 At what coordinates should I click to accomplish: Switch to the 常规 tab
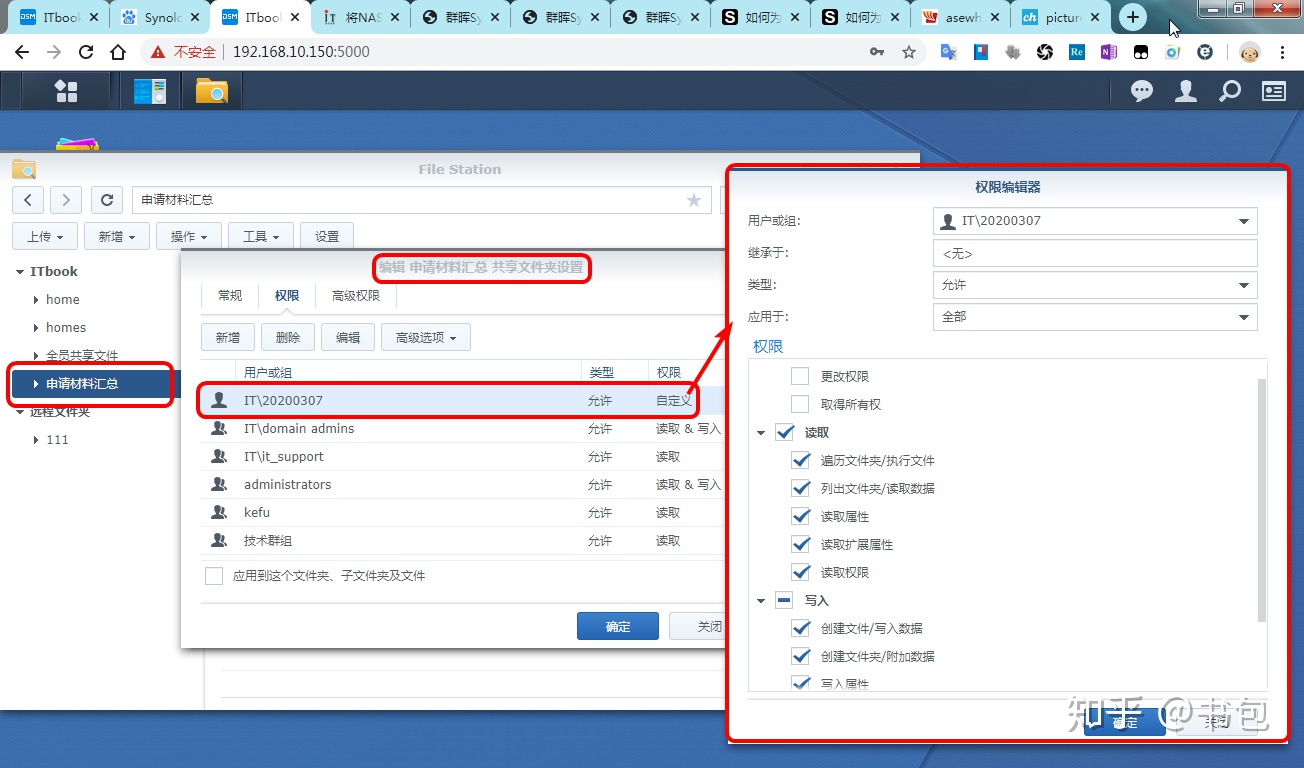pos(230,295)
